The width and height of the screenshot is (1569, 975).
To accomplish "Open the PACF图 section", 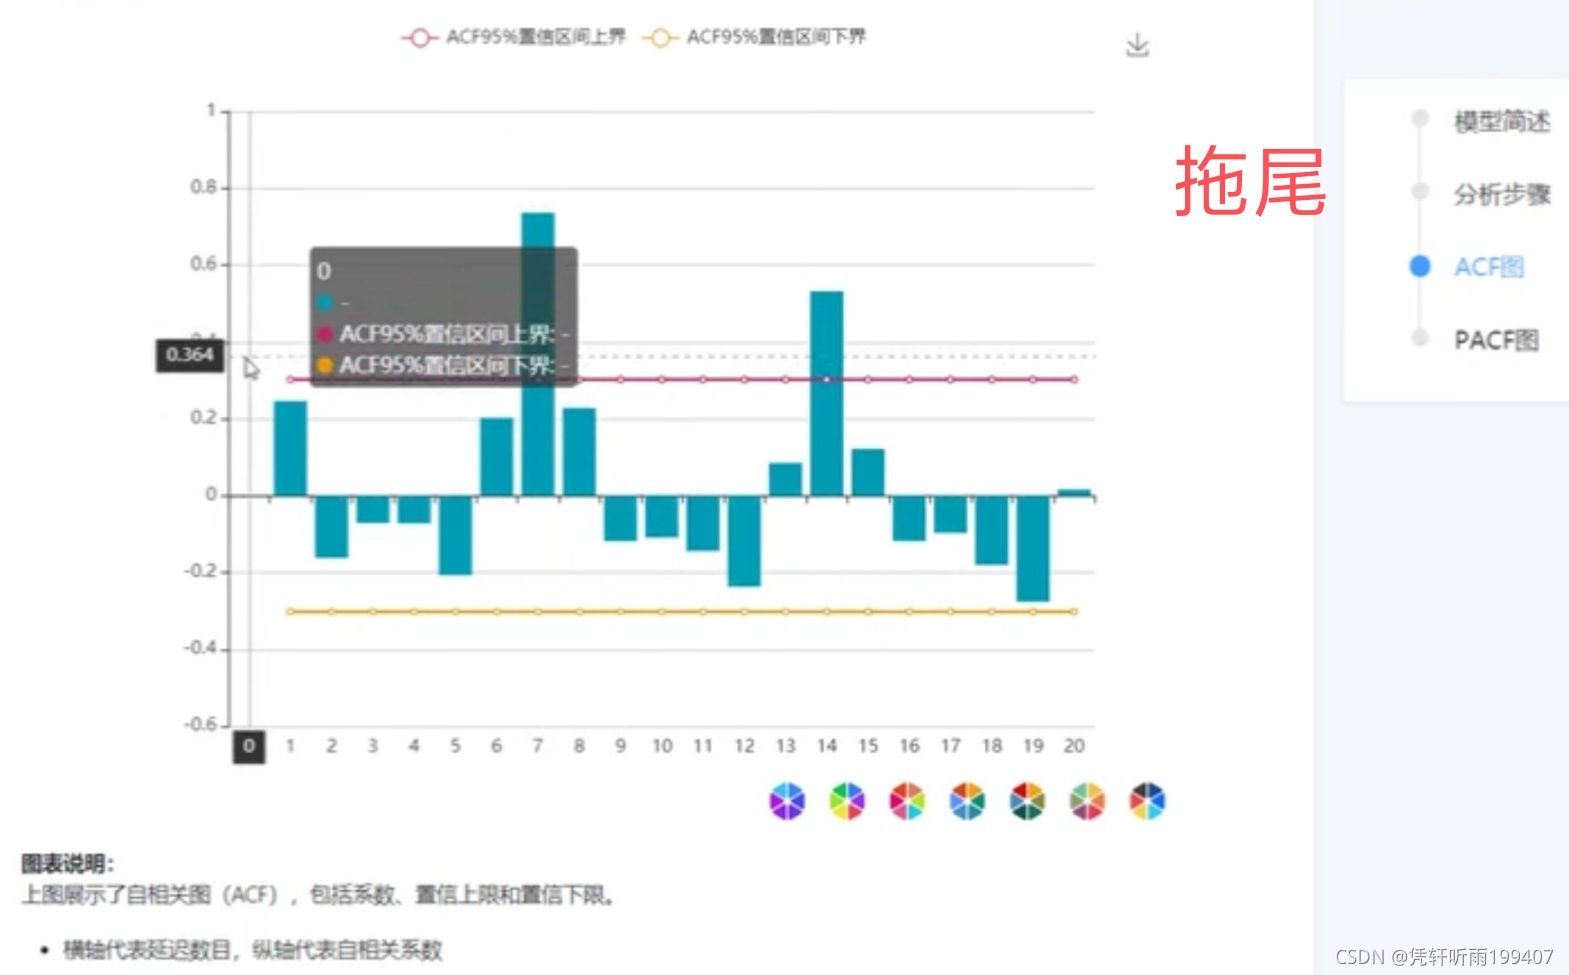I will pos(1496,340).
